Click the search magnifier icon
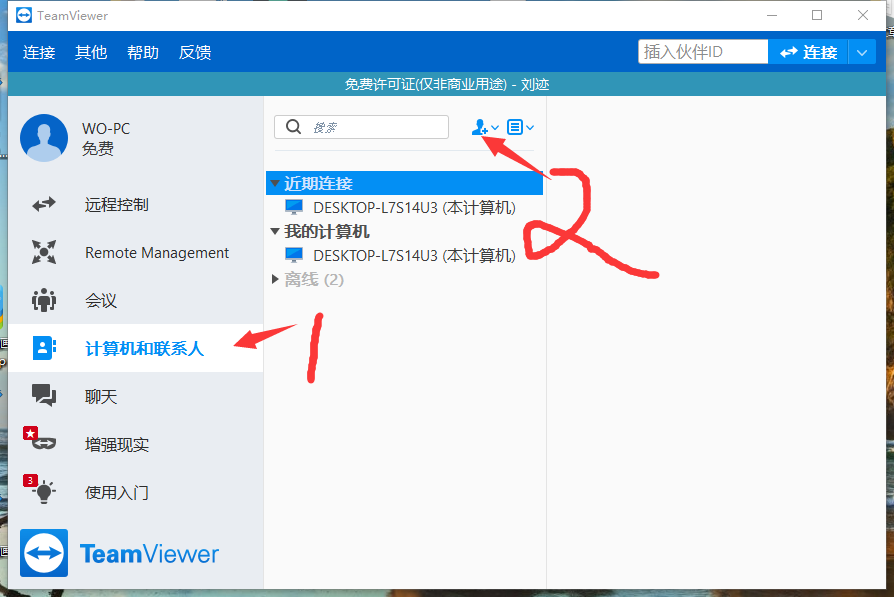The image size is (894, 597). [293, 127]
